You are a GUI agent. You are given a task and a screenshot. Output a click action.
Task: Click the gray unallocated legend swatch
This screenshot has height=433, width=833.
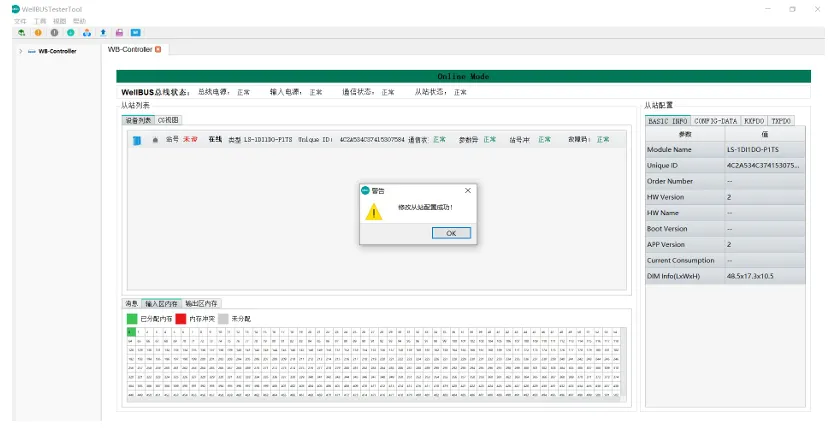223,319
